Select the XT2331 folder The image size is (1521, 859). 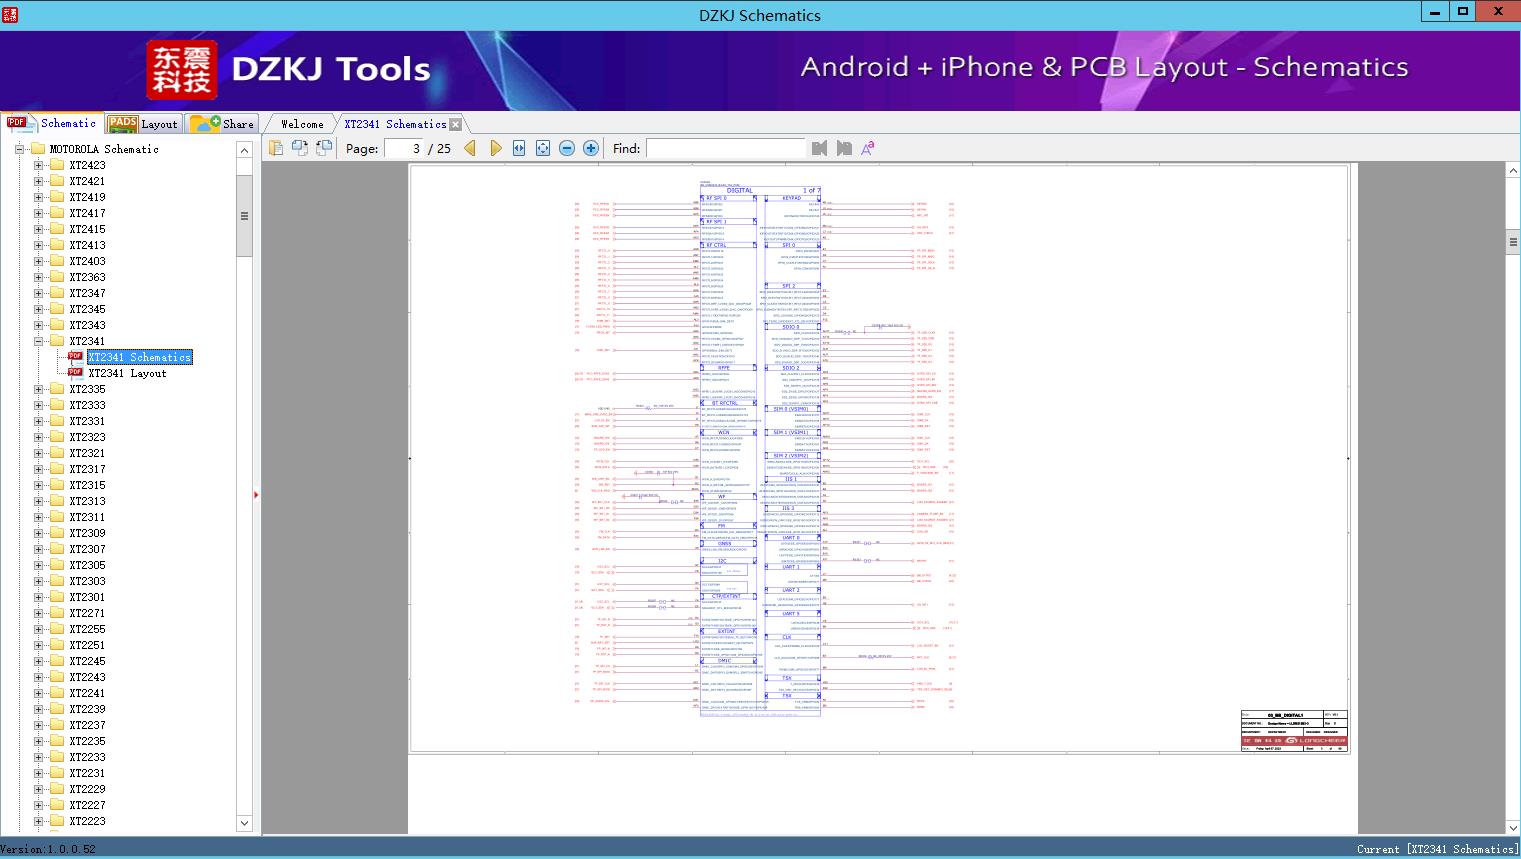tap(87, 421)
